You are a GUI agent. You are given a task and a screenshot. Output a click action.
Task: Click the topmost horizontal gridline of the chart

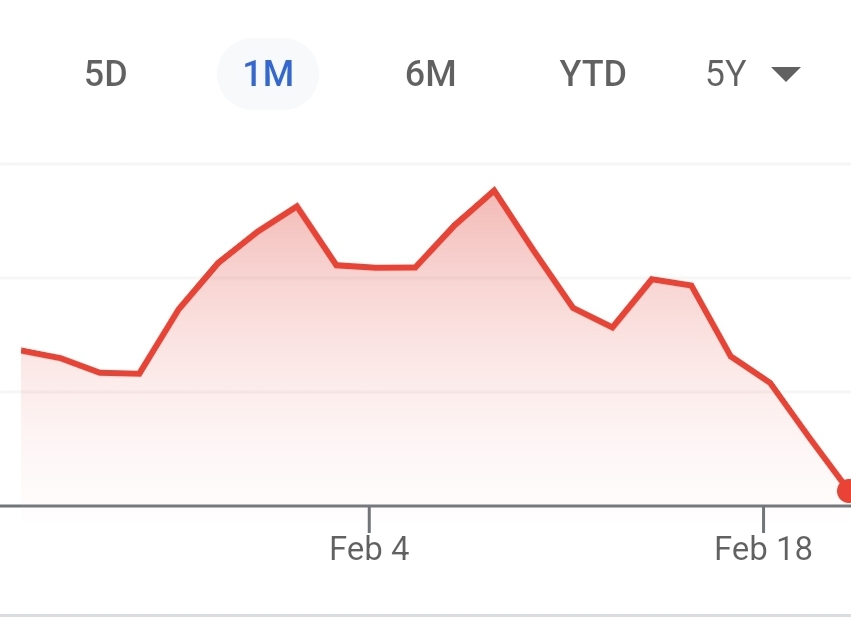(426, 163)
